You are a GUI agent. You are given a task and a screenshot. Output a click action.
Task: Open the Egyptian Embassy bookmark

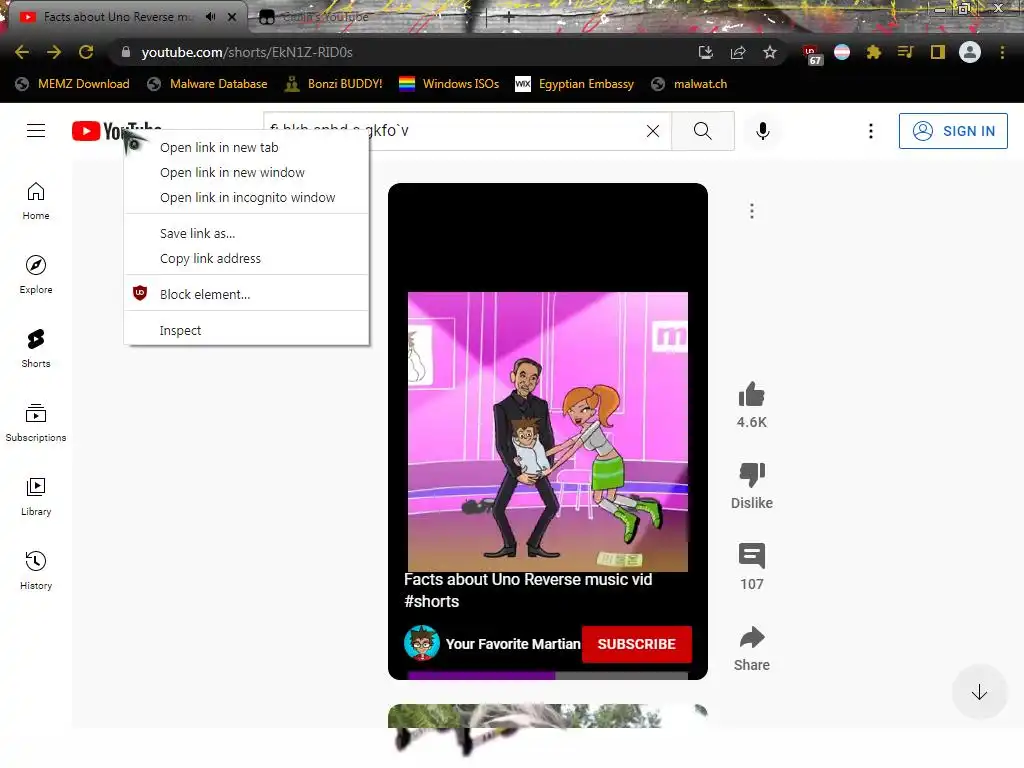[575, 84]
